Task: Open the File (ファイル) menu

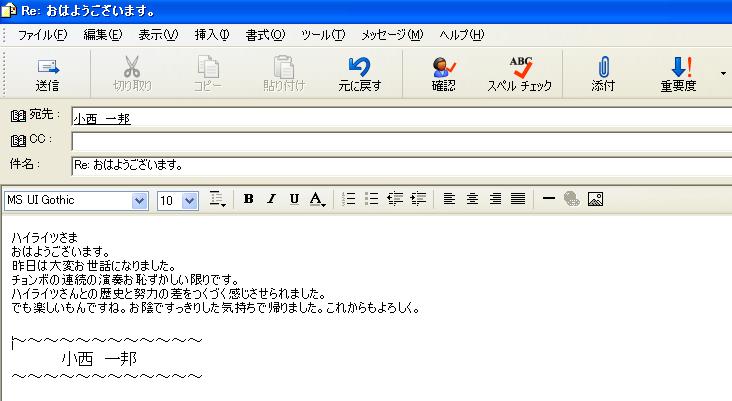Action: pos(42,35)
